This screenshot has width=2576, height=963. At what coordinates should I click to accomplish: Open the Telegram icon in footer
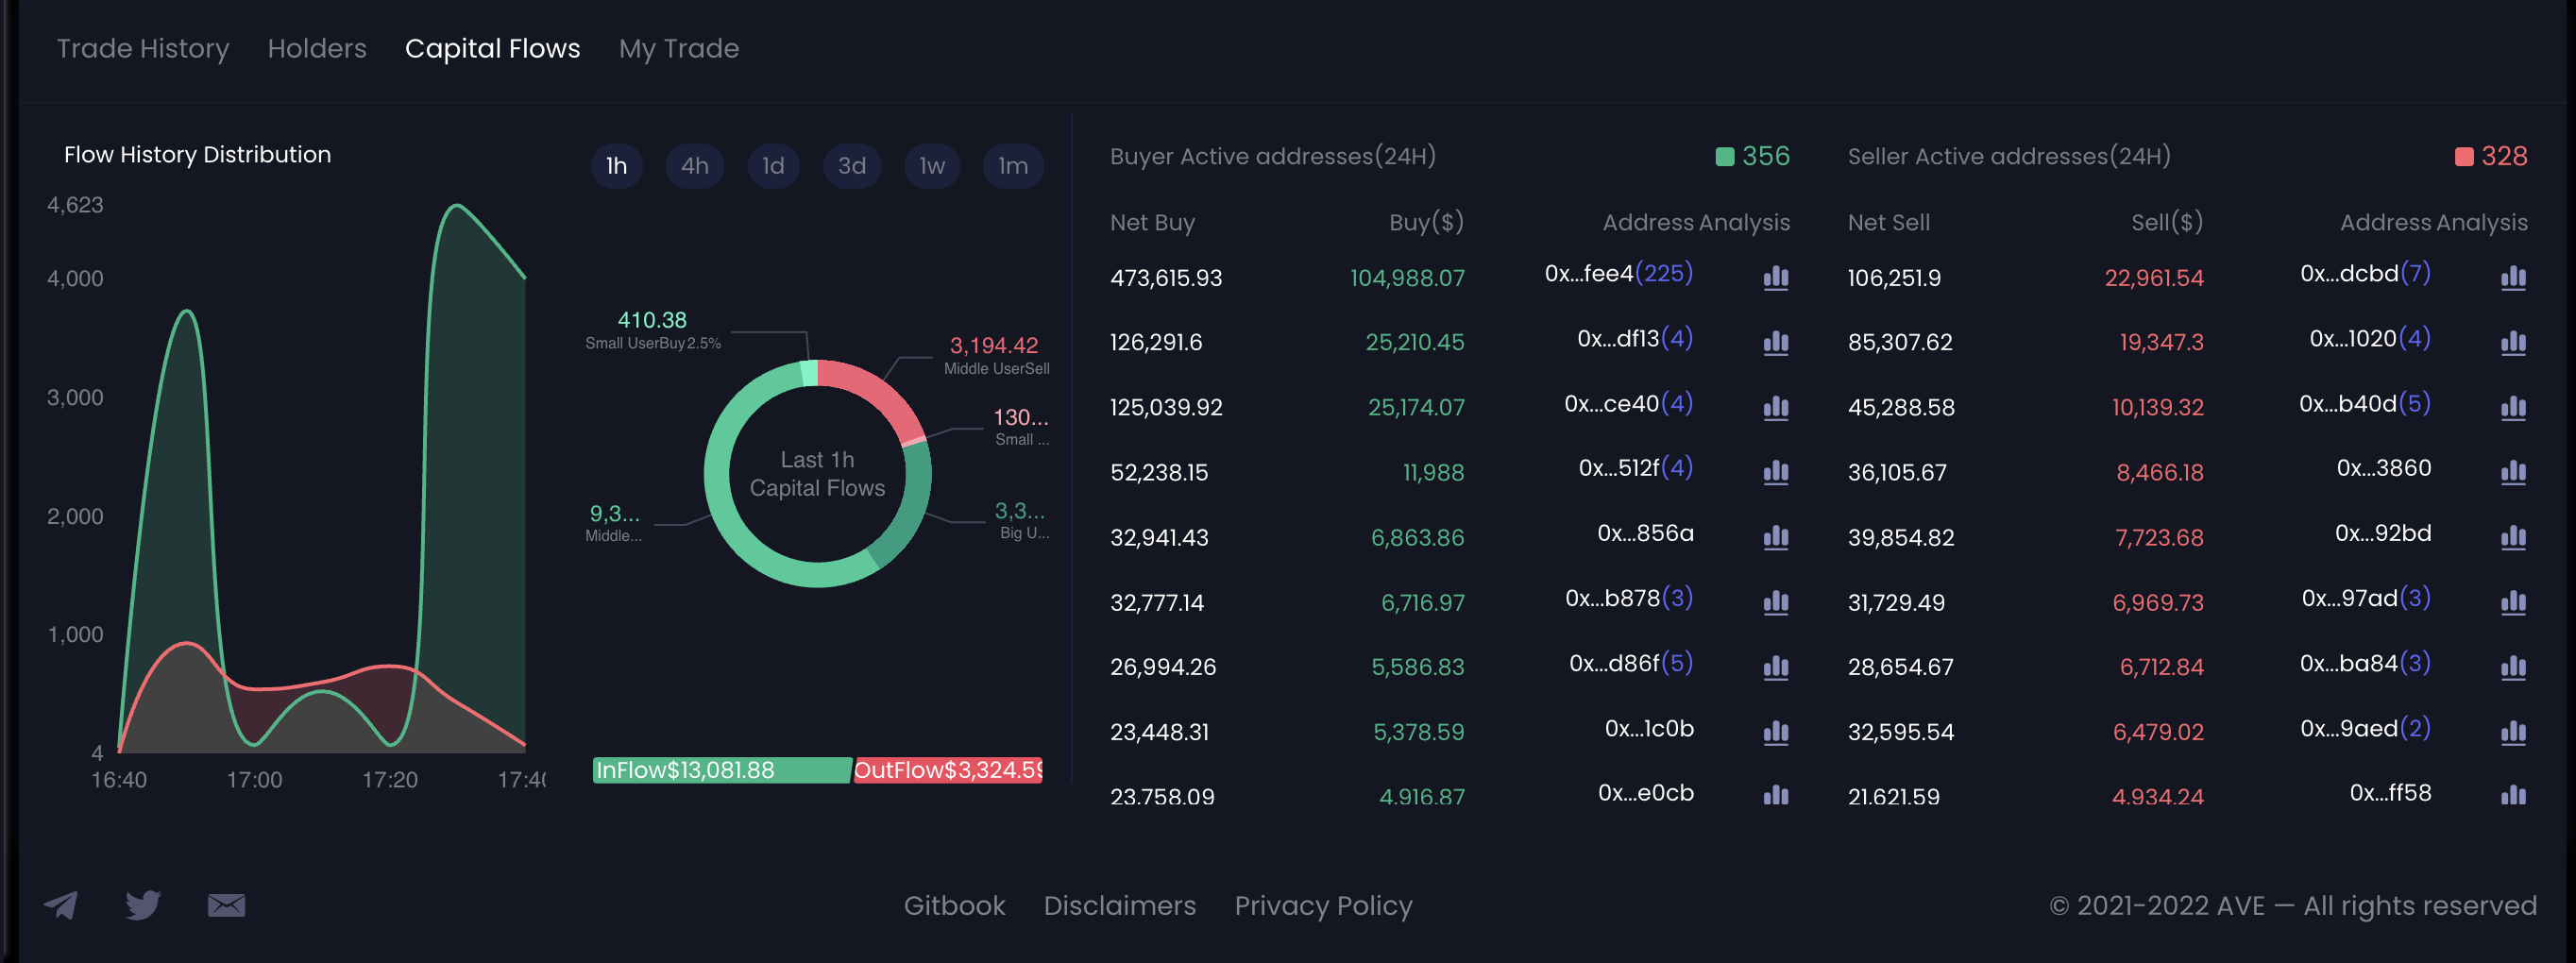point(61,905)
